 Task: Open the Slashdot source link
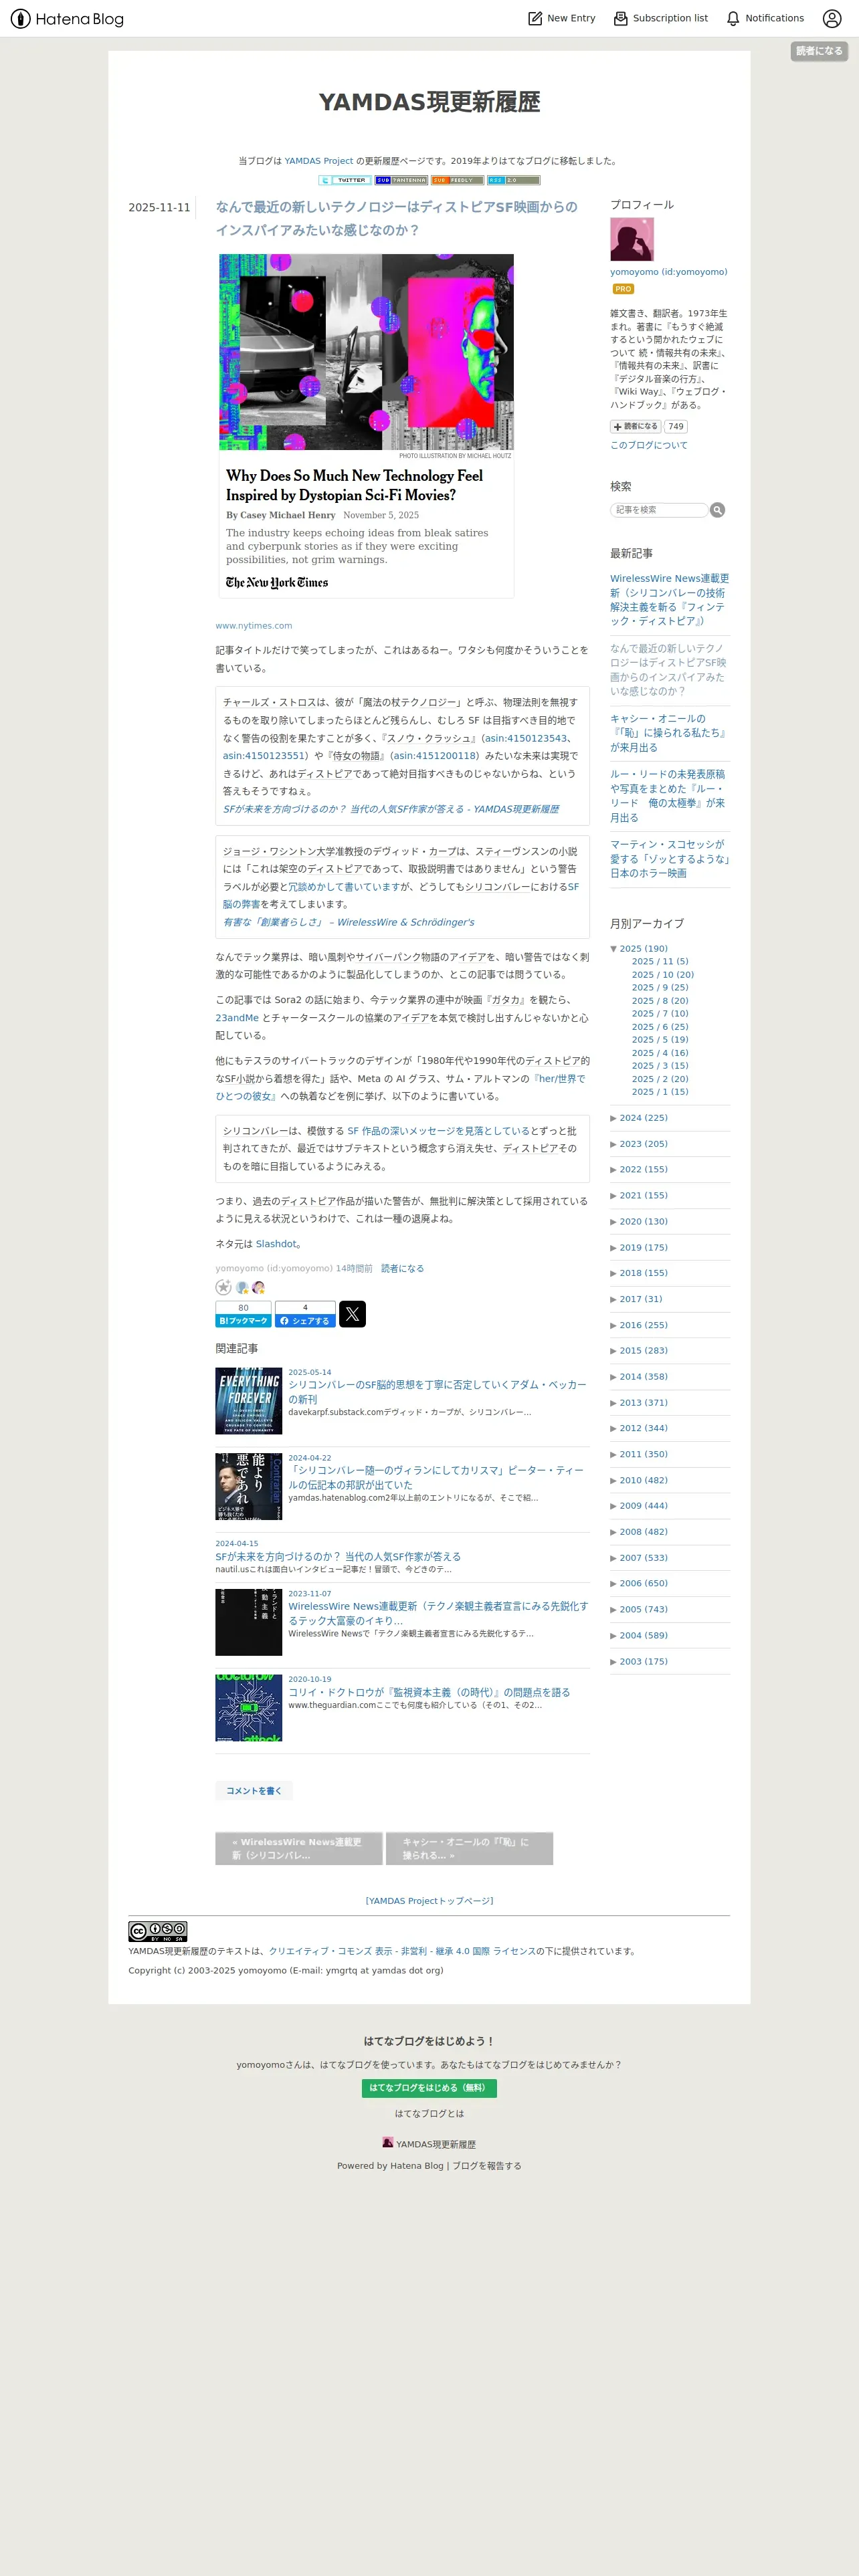(x=276, y=1244)
